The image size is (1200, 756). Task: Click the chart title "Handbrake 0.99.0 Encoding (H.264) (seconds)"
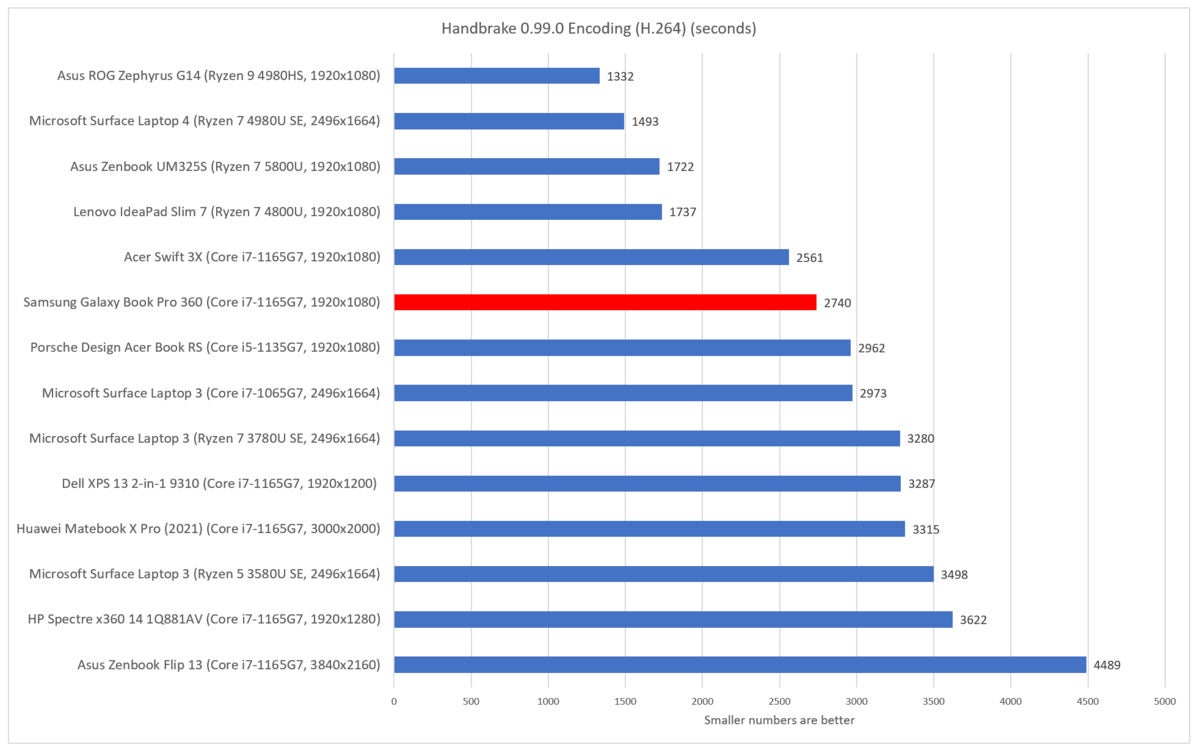point(598,28)
